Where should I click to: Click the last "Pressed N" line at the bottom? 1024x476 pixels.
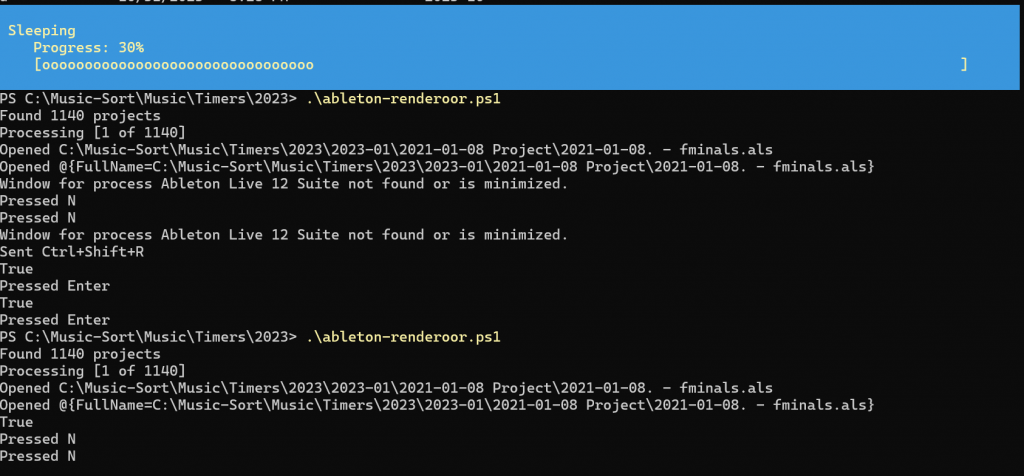[x=38, y=456]
